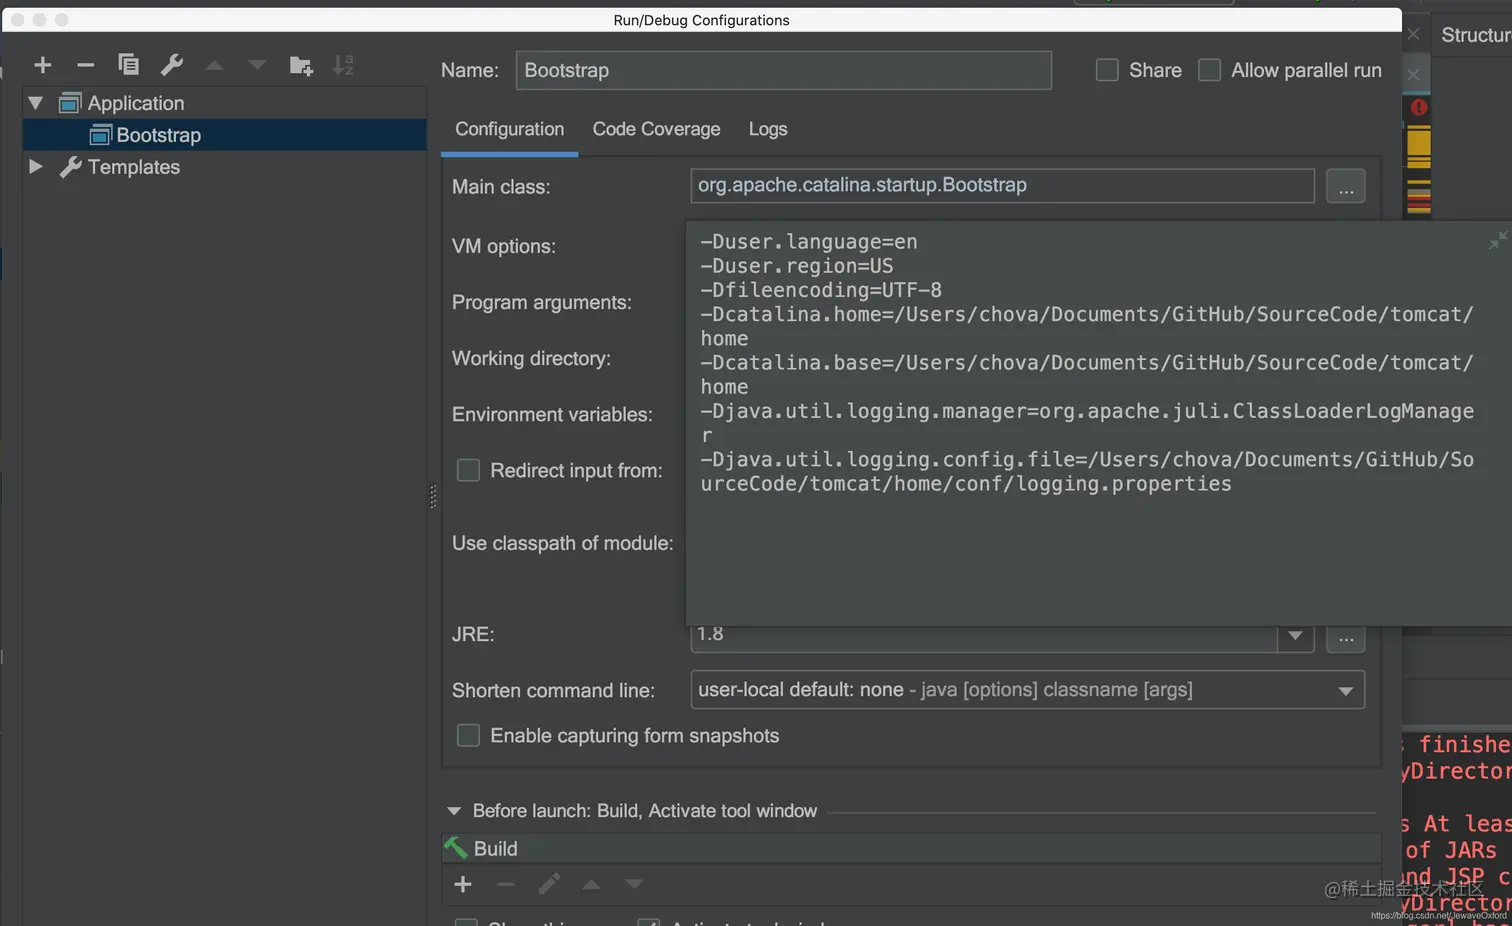This screenshot has height=926, width=1512.
Task: Add a before-launch task with the plus icon
Action: (463, 884)
